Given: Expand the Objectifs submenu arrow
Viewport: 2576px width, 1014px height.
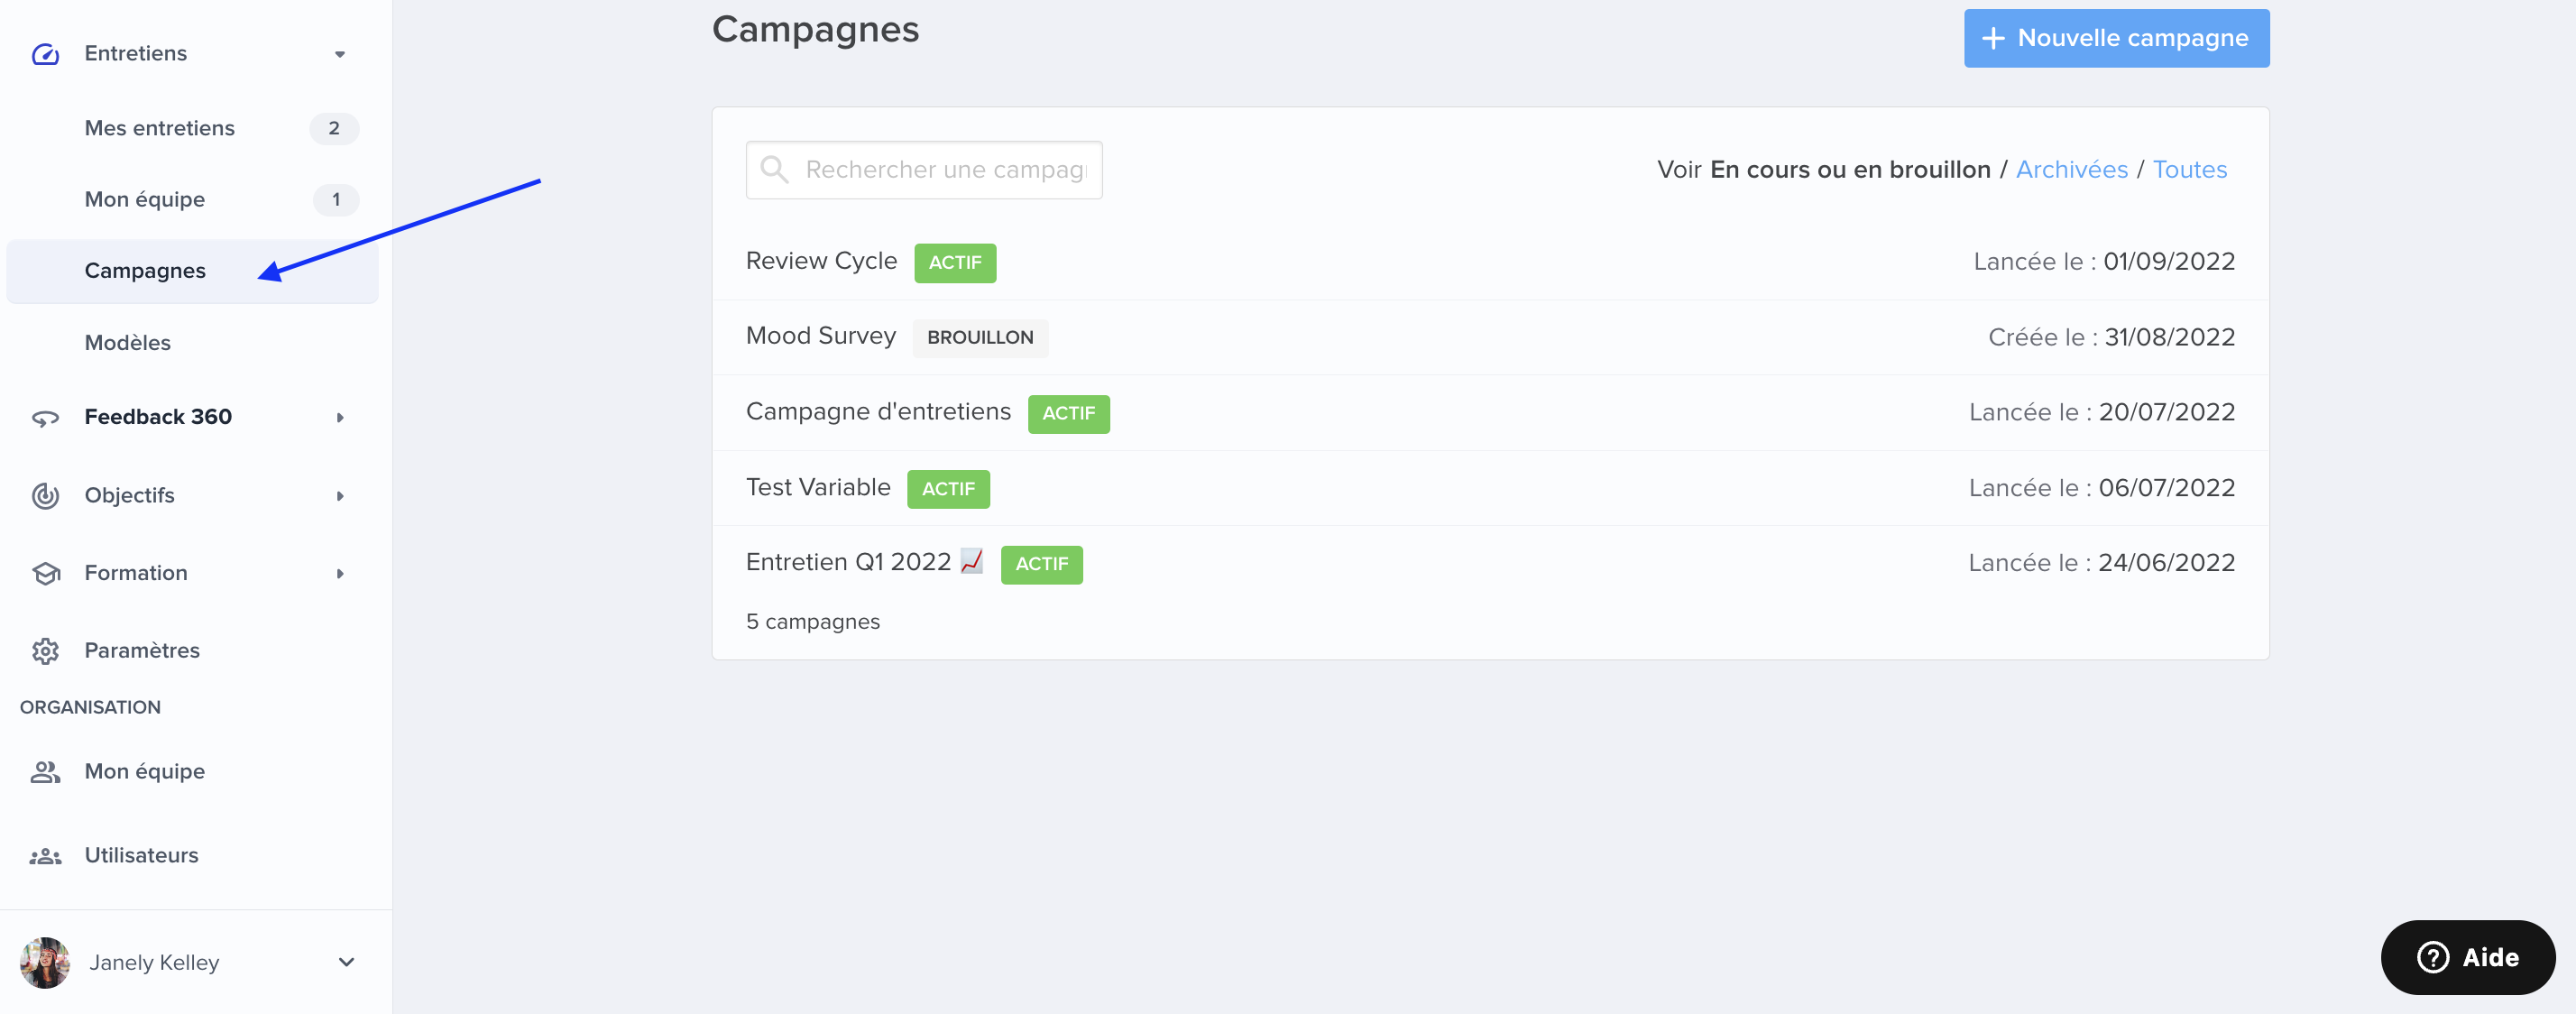Looking at the screenshot, I should pos(340,495).
